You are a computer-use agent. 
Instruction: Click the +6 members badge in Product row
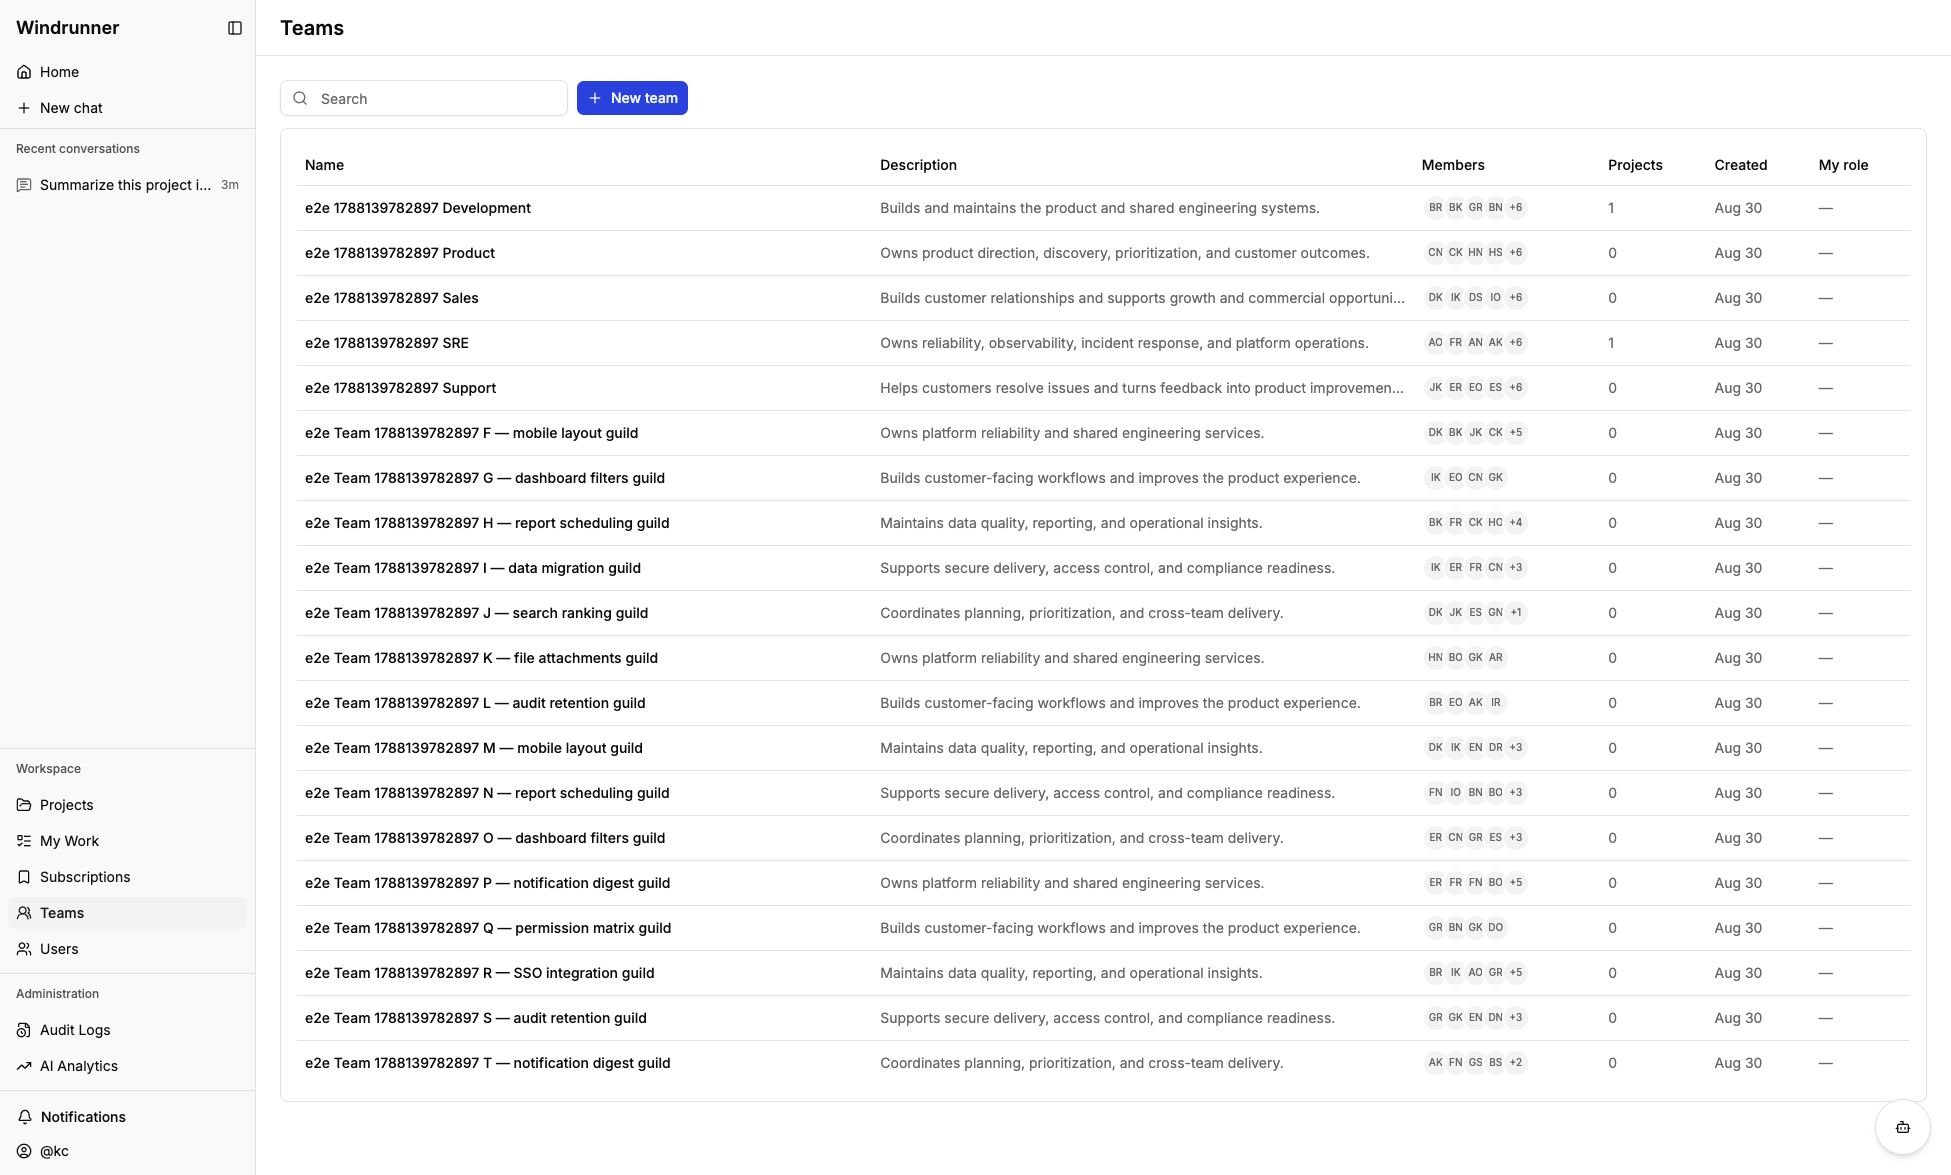click(1516, 253)
